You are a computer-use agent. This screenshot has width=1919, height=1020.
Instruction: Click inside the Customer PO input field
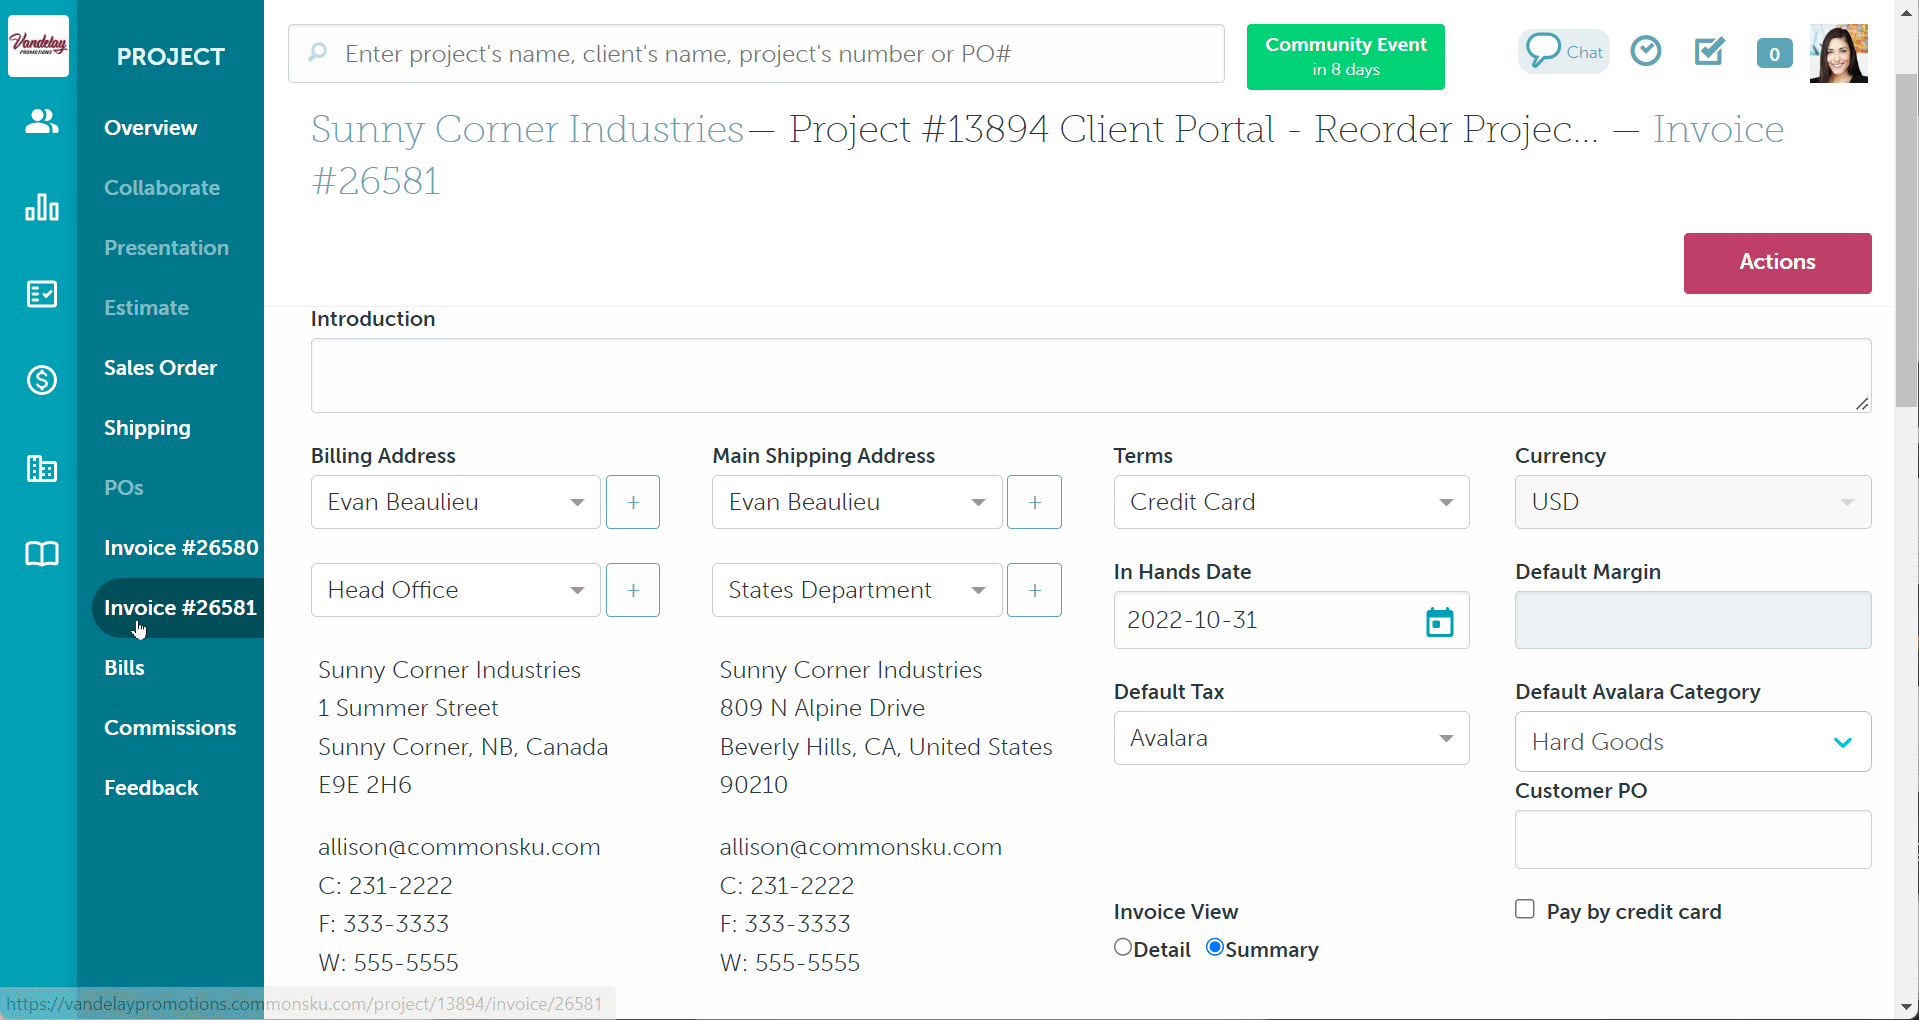(x=1692, y=839)
